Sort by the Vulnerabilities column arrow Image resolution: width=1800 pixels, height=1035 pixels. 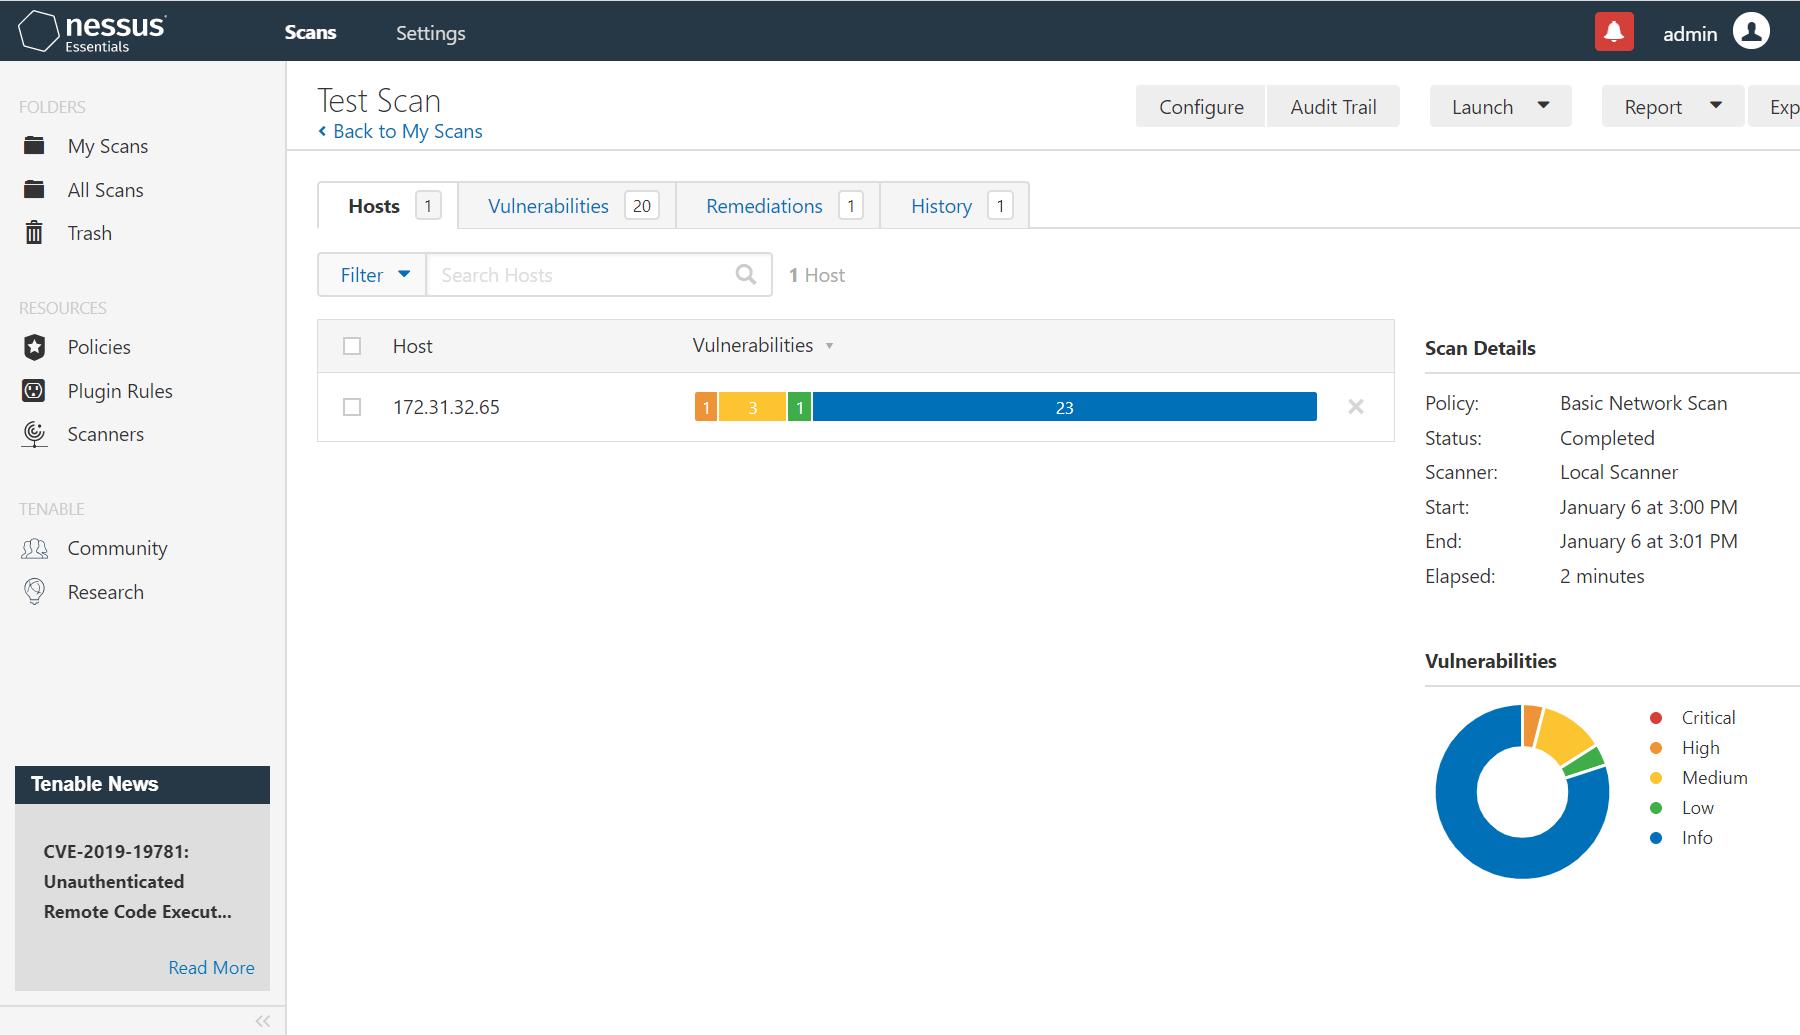point(829,347)
